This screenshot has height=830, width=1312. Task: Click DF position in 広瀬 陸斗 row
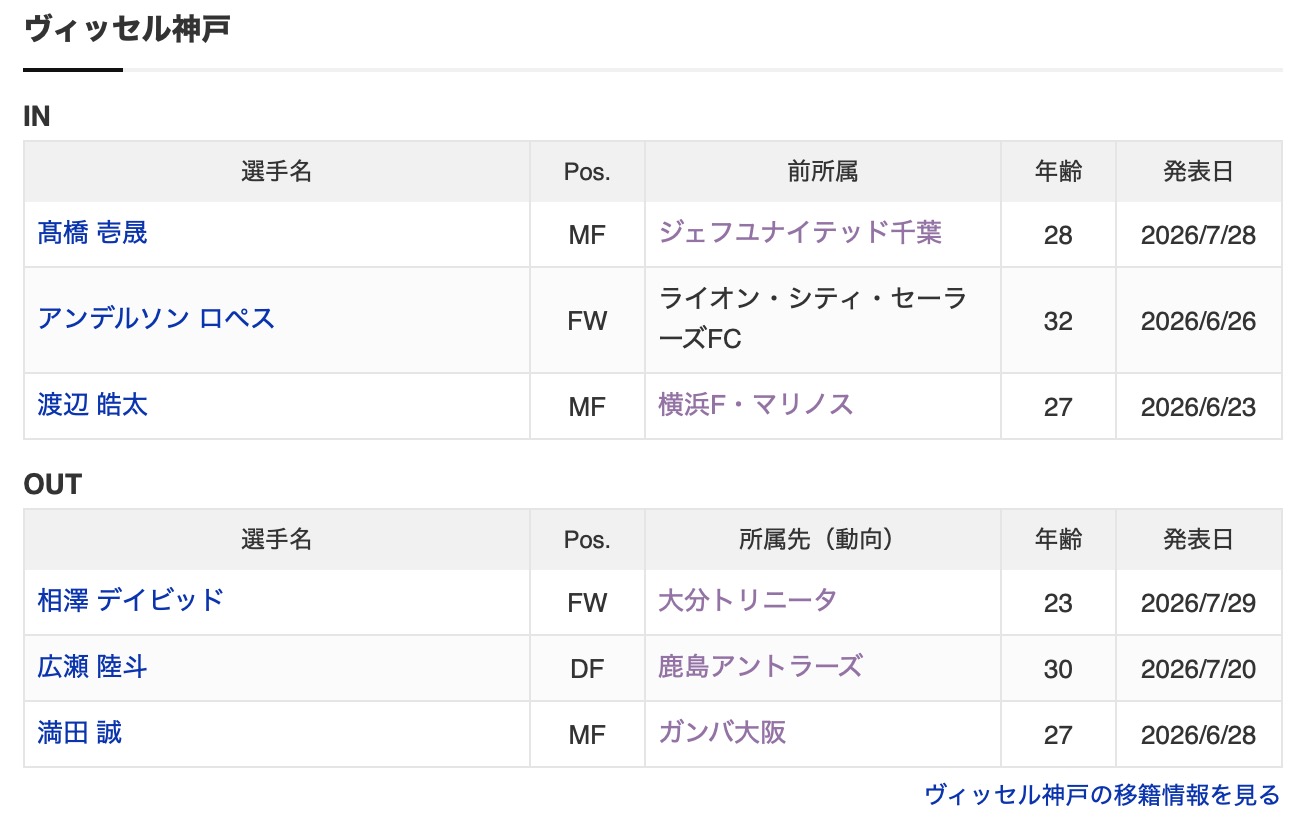[x=587, y=669]
